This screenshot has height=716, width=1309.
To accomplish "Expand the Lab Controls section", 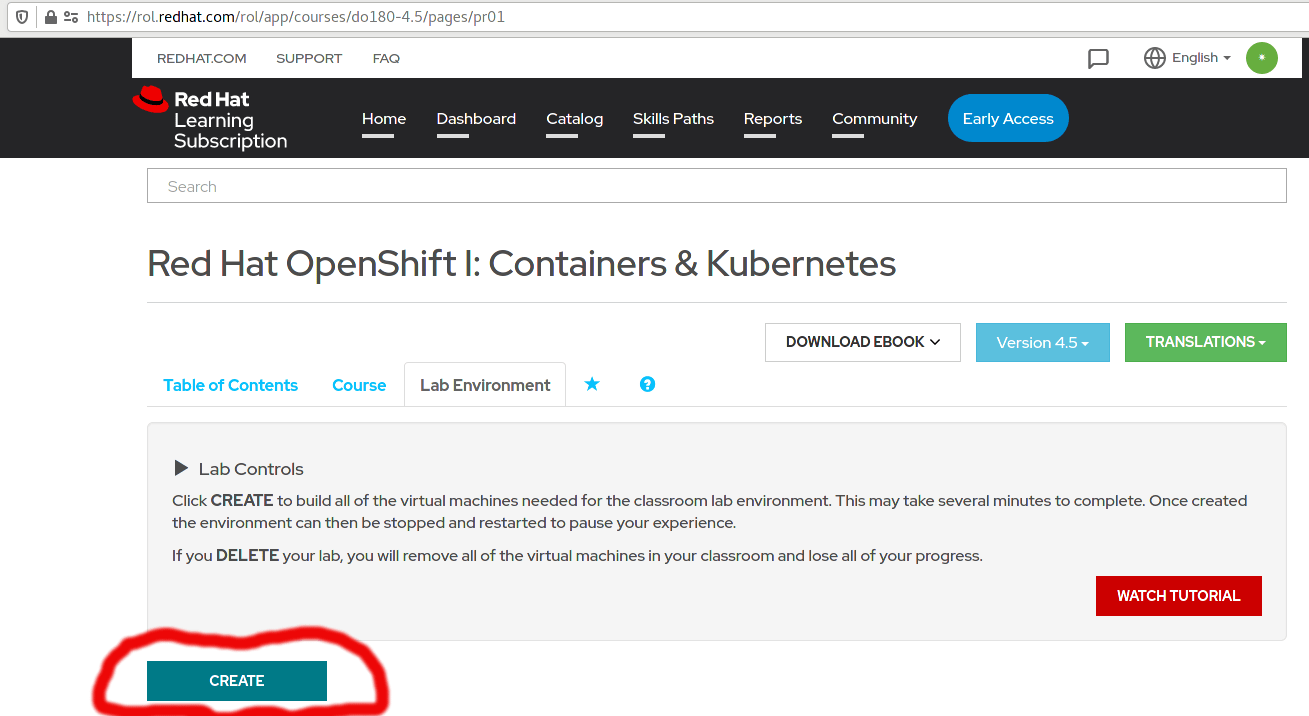I will point(181,467).
